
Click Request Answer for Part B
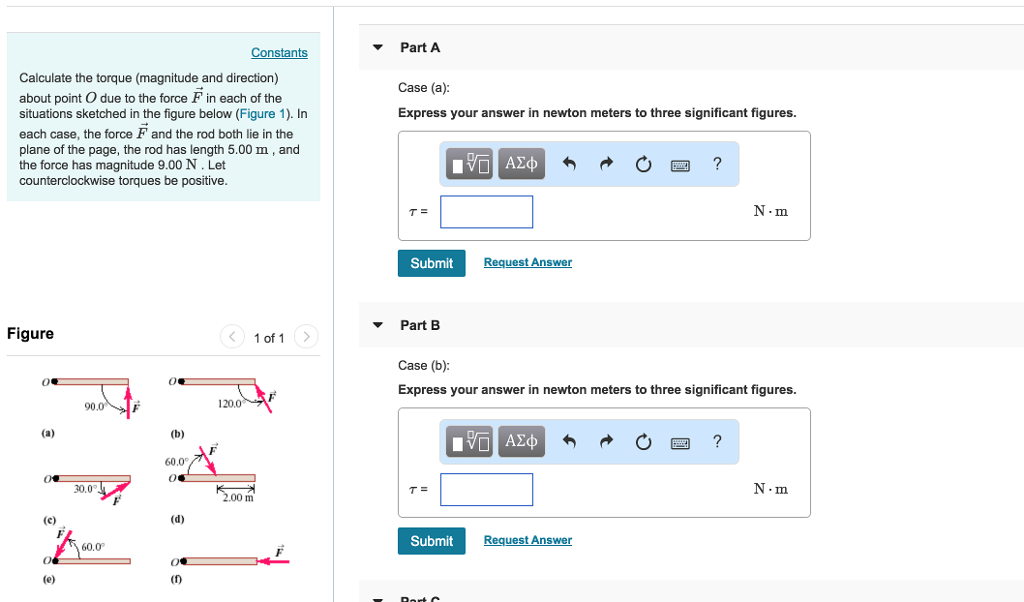(x=527, y=539)
